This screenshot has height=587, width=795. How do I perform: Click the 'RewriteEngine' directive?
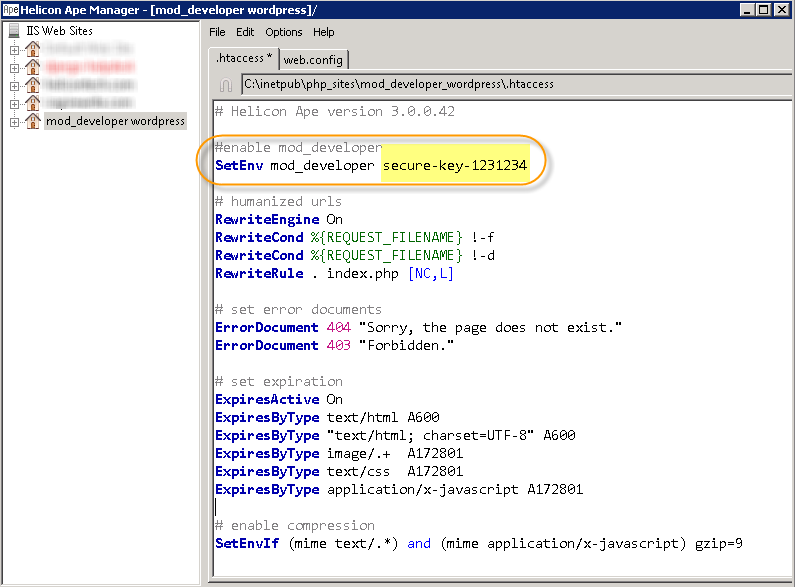267,219
